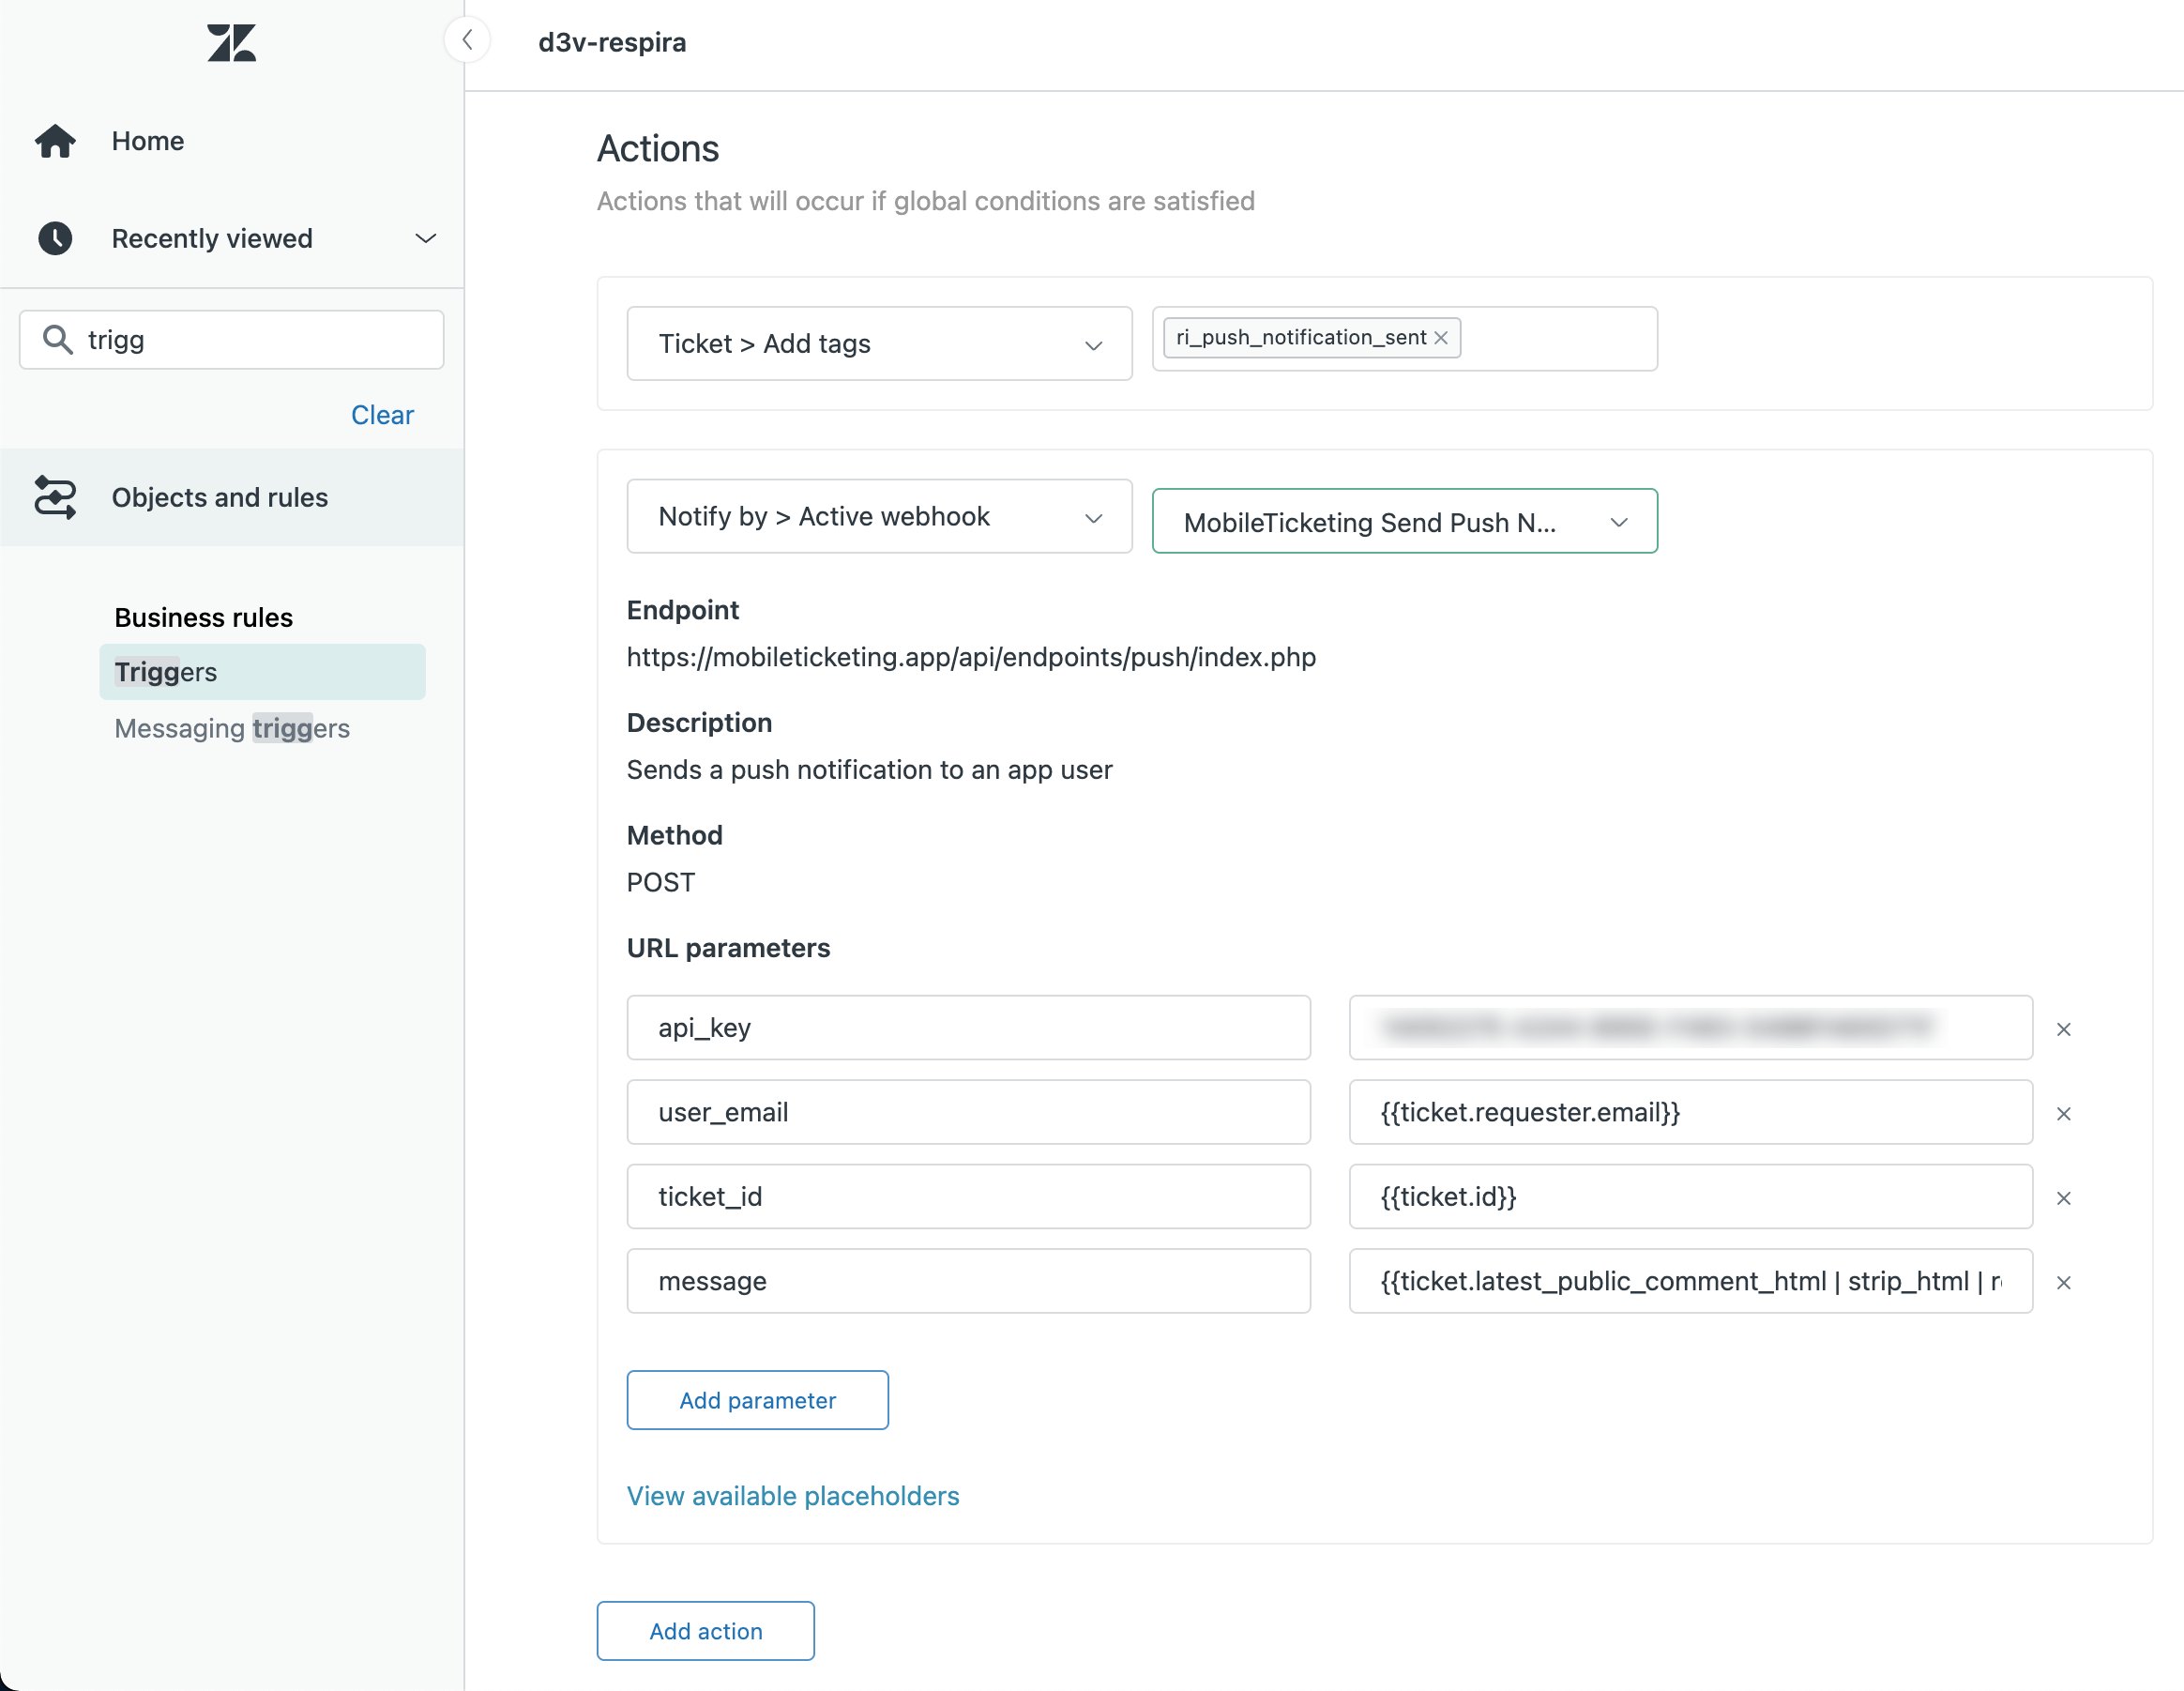Click the Add action button
Image resolution: width=2184 pixels, height=1691 pixels.
[705, 1631]
